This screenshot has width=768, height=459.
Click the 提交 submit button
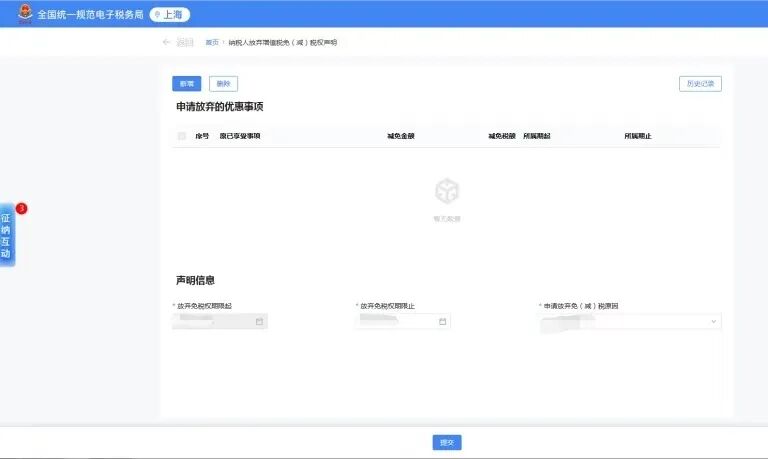coord(447,442)
